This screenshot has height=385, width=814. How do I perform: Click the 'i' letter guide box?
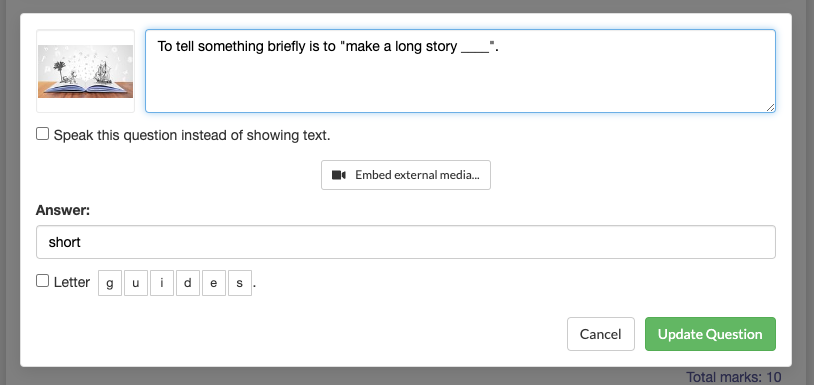coord(162,283)
